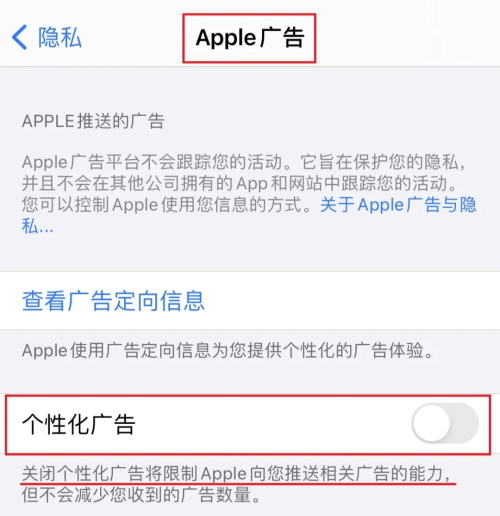
Task: Tap empty navigation bar area right of title
Action: pos(407,37)
